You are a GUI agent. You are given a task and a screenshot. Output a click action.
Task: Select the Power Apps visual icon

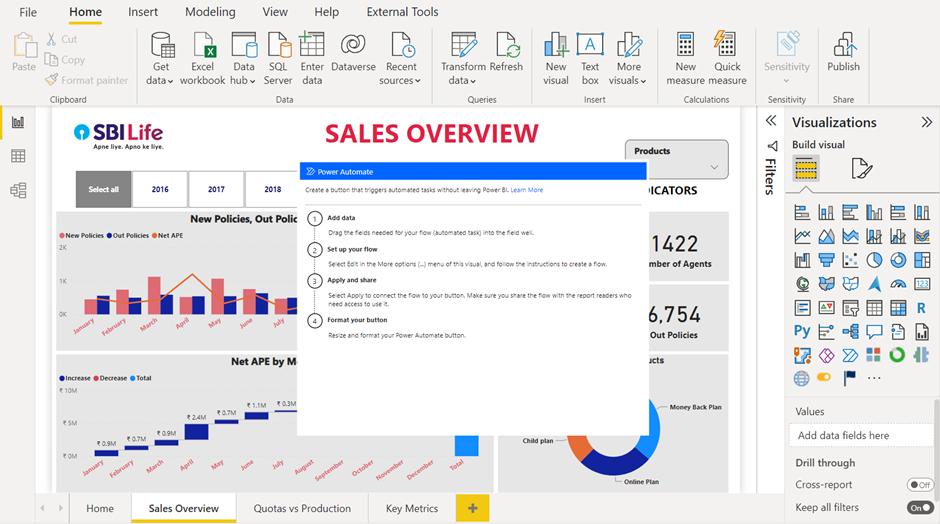[826, 356]
